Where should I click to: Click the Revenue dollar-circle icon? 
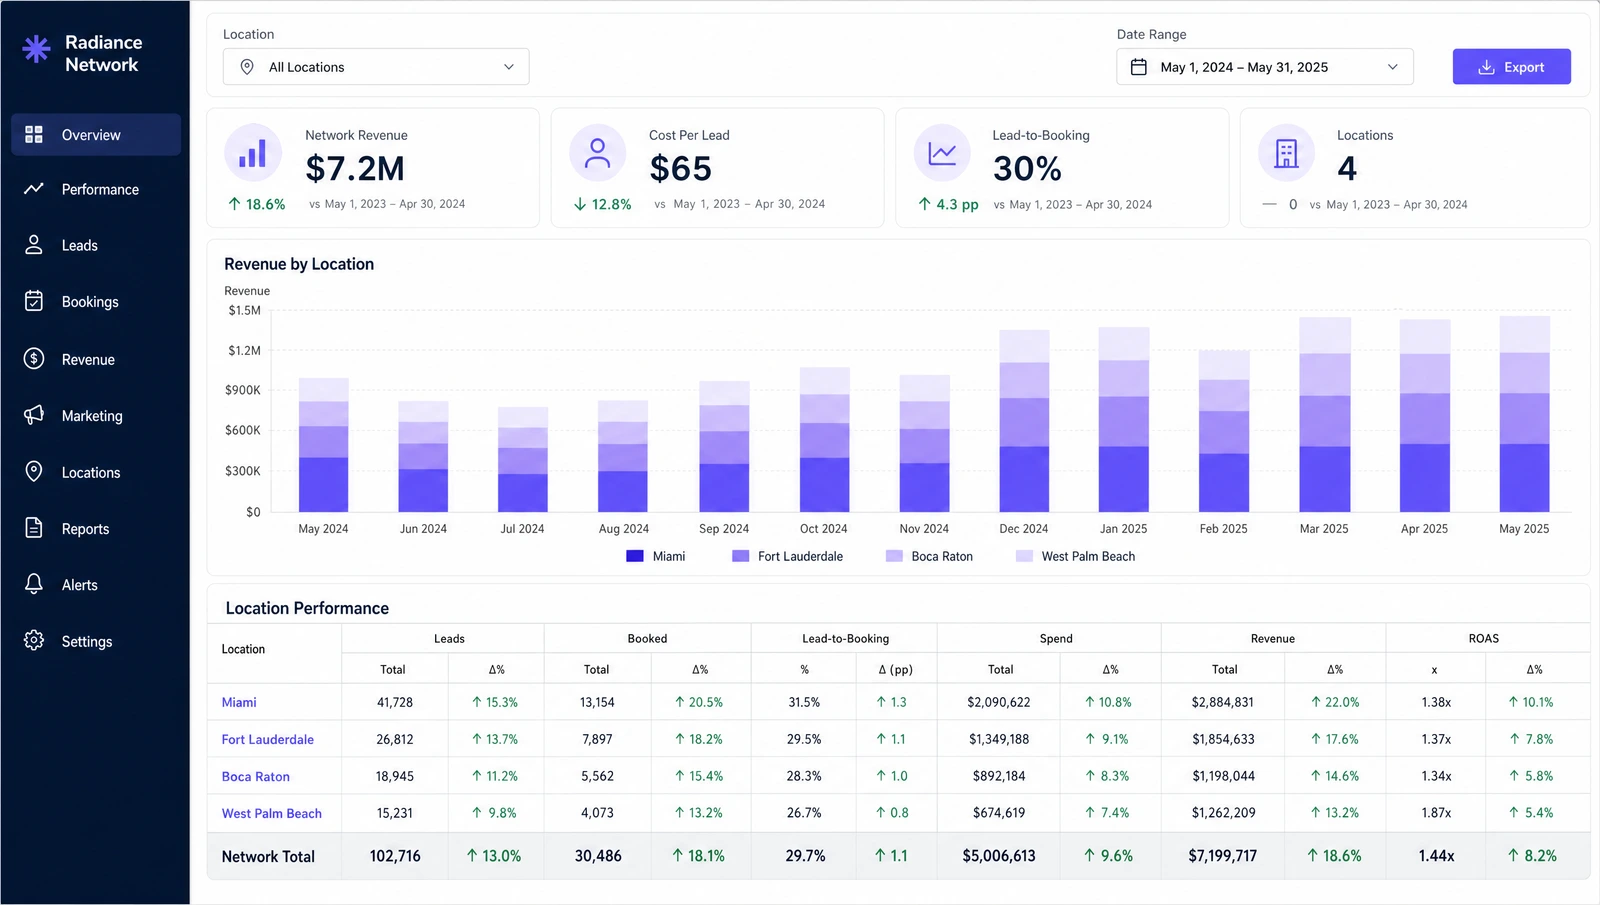point(34,359)
